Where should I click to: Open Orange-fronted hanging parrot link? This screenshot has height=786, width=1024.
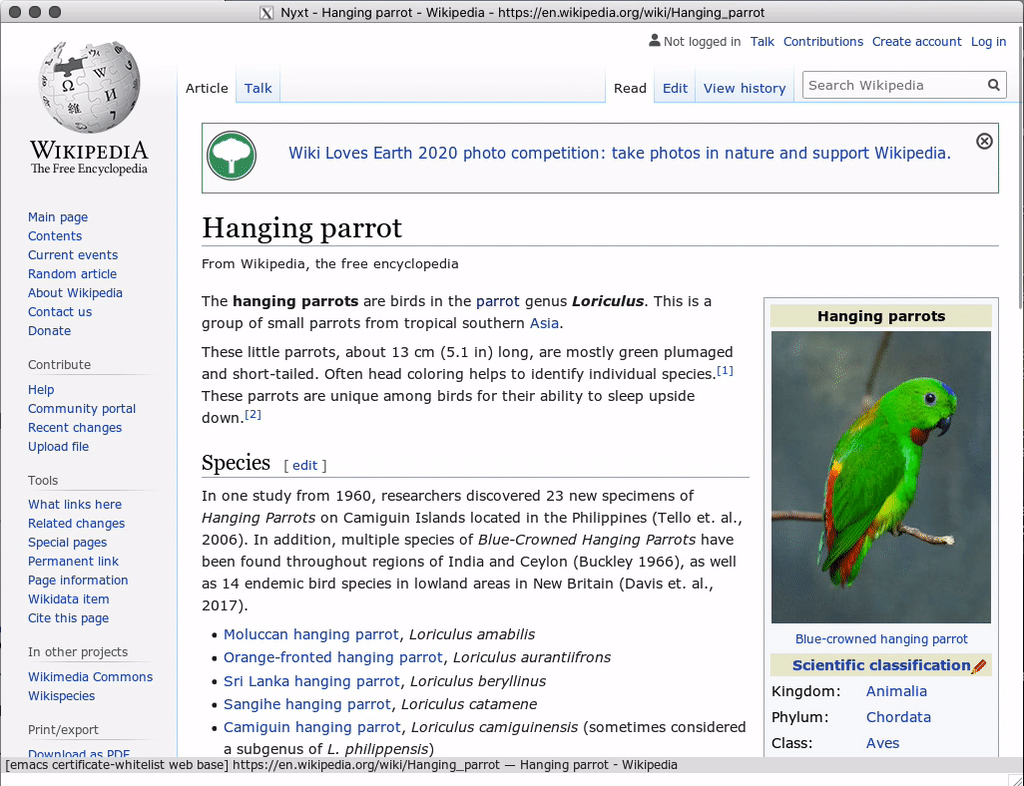pos(333,657)
